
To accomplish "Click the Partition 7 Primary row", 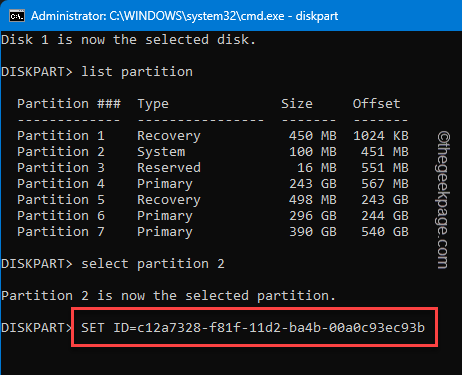I will click(213, 232).
